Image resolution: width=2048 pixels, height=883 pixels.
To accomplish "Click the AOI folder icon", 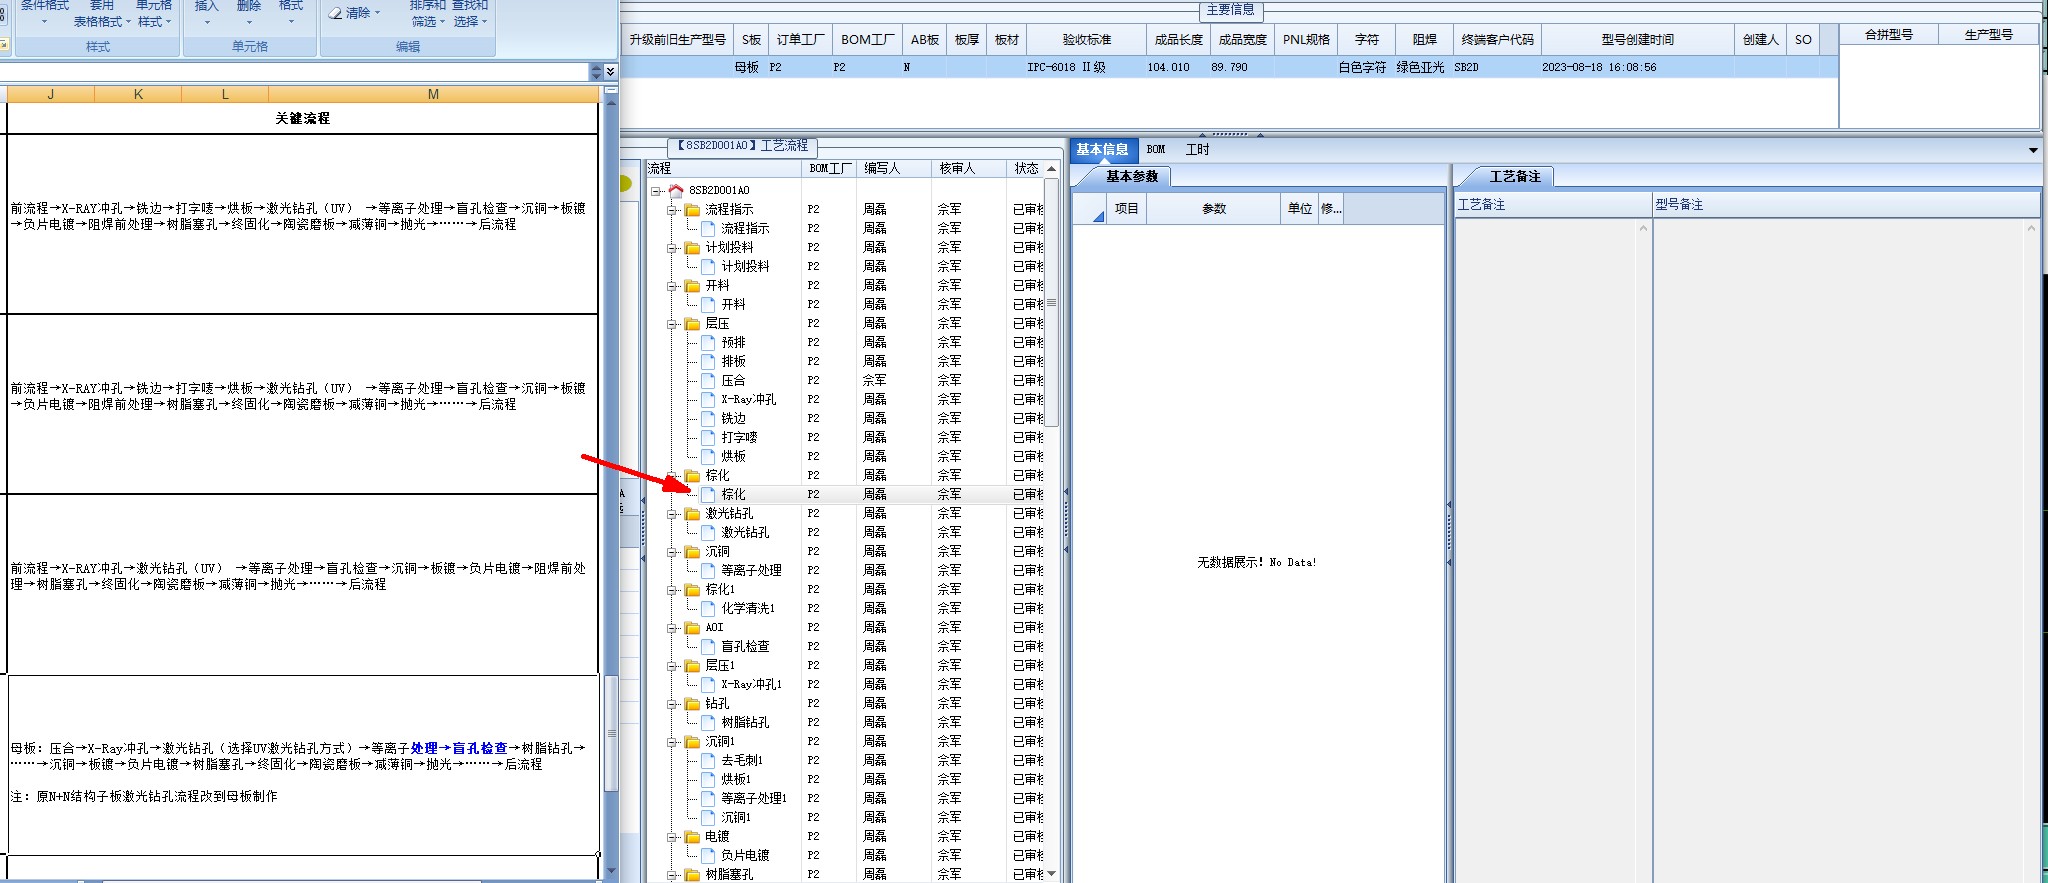I will [692, 627].
